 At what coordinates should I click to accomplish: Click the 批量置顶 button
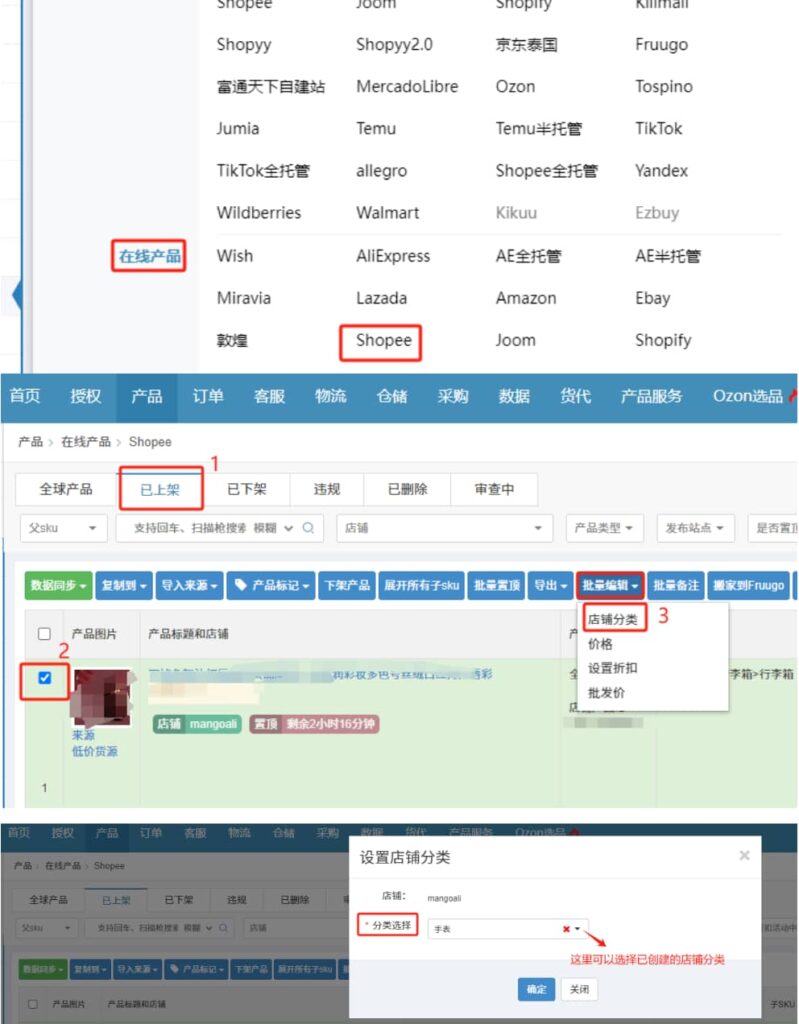(x=496, y=585)
